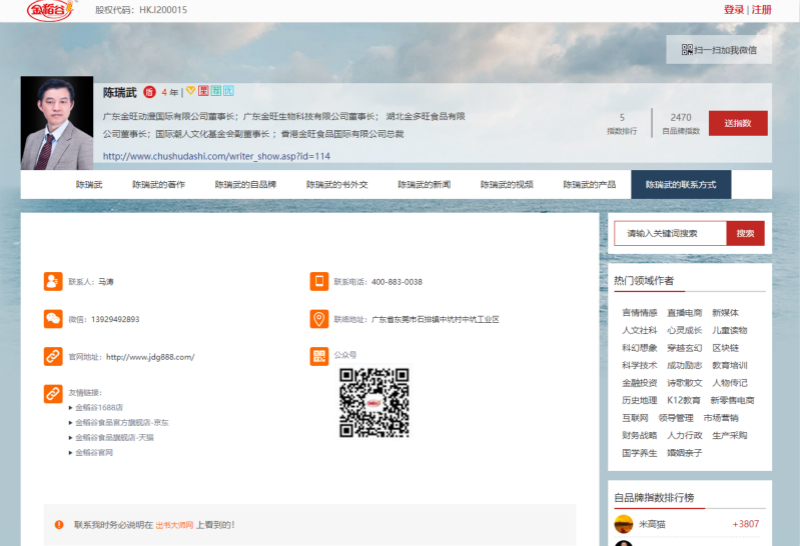
Task: Click the orange contact person icon
Action: point(53,281)
